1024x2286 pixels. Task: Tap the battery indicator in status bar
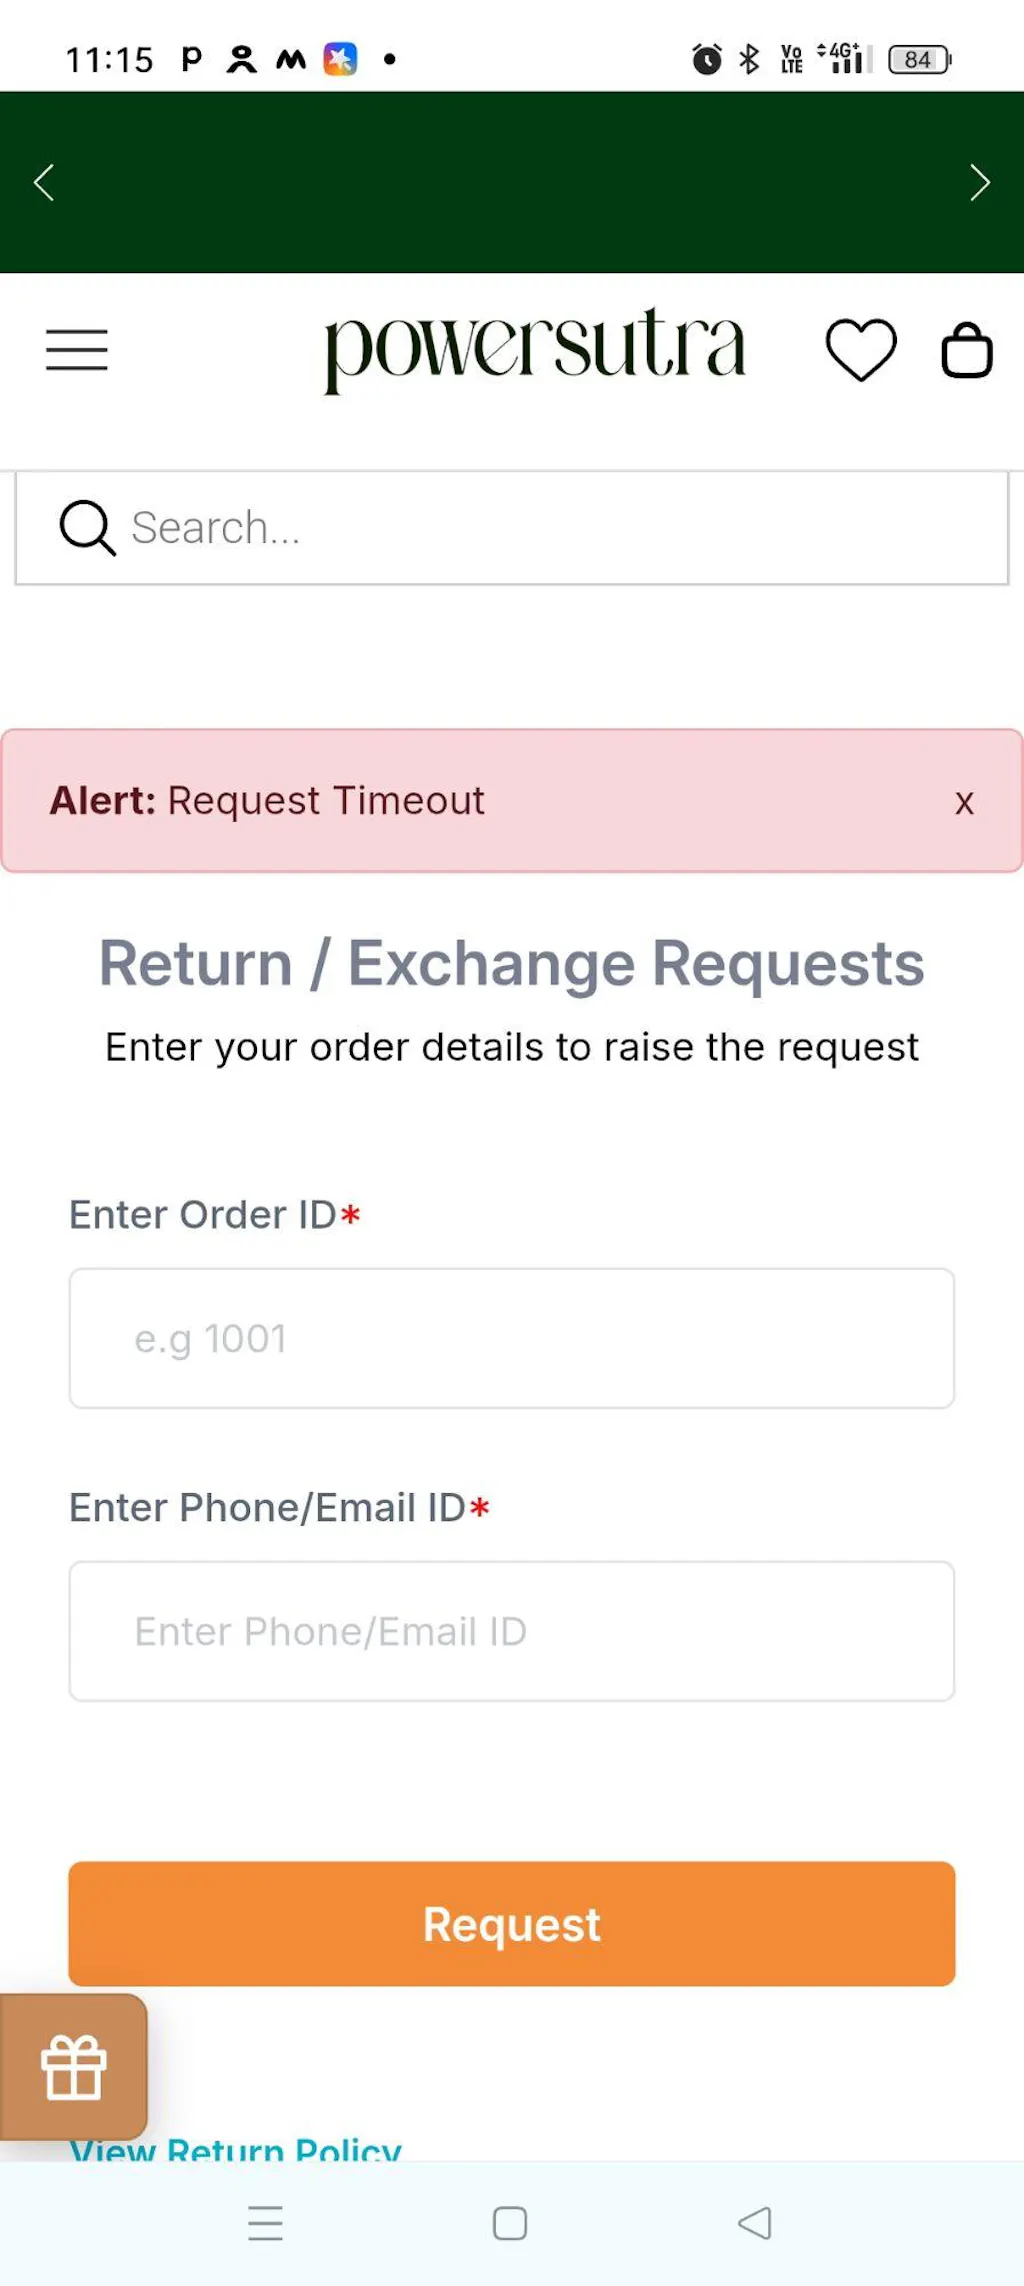click(x=919, y=60)
